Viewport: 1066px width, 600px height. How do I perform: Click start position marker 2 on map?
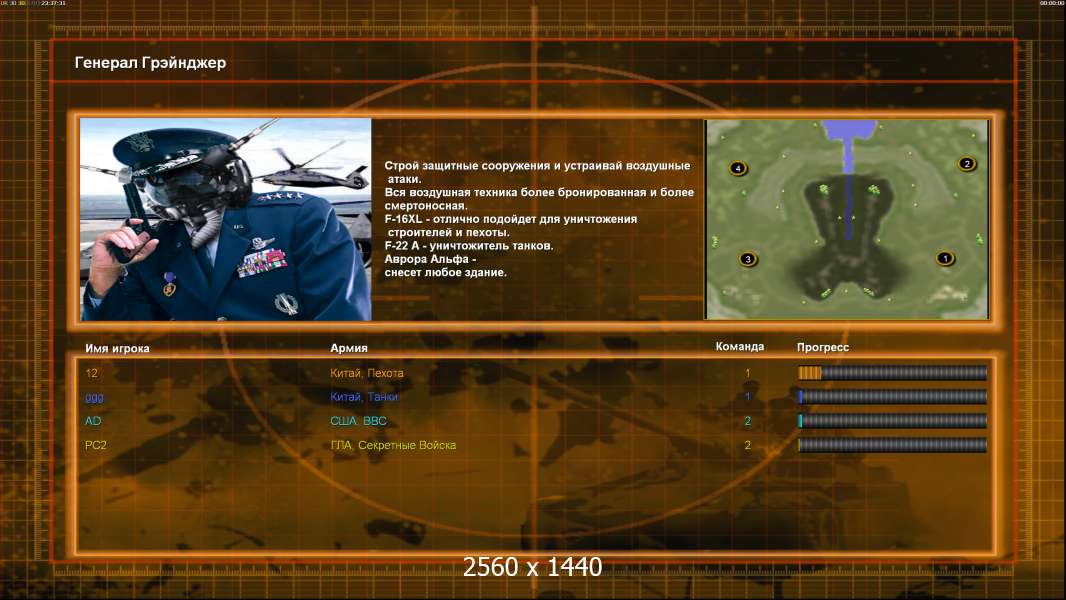[x=966, y=164]
